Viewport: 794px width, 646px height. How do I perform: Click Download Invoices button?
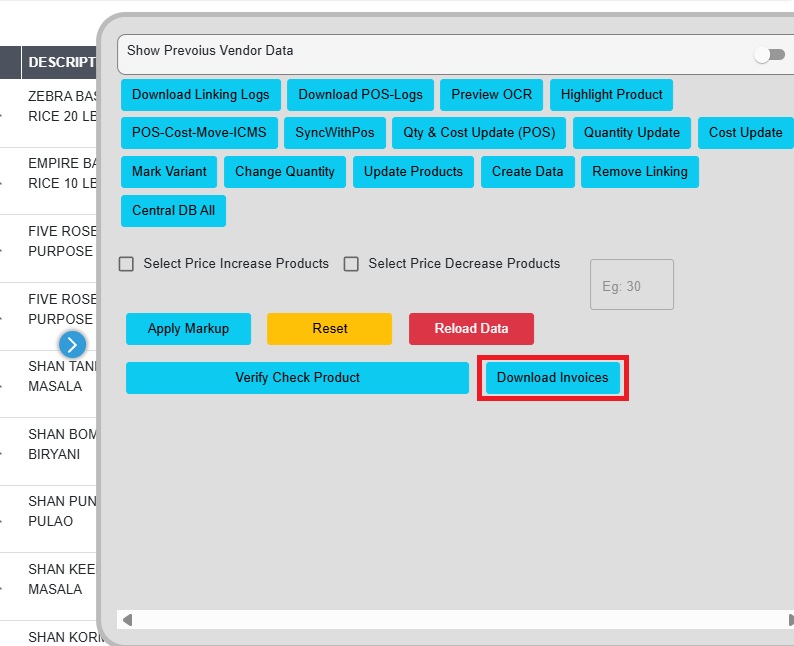pyautogui.click(x=552, y=378)
